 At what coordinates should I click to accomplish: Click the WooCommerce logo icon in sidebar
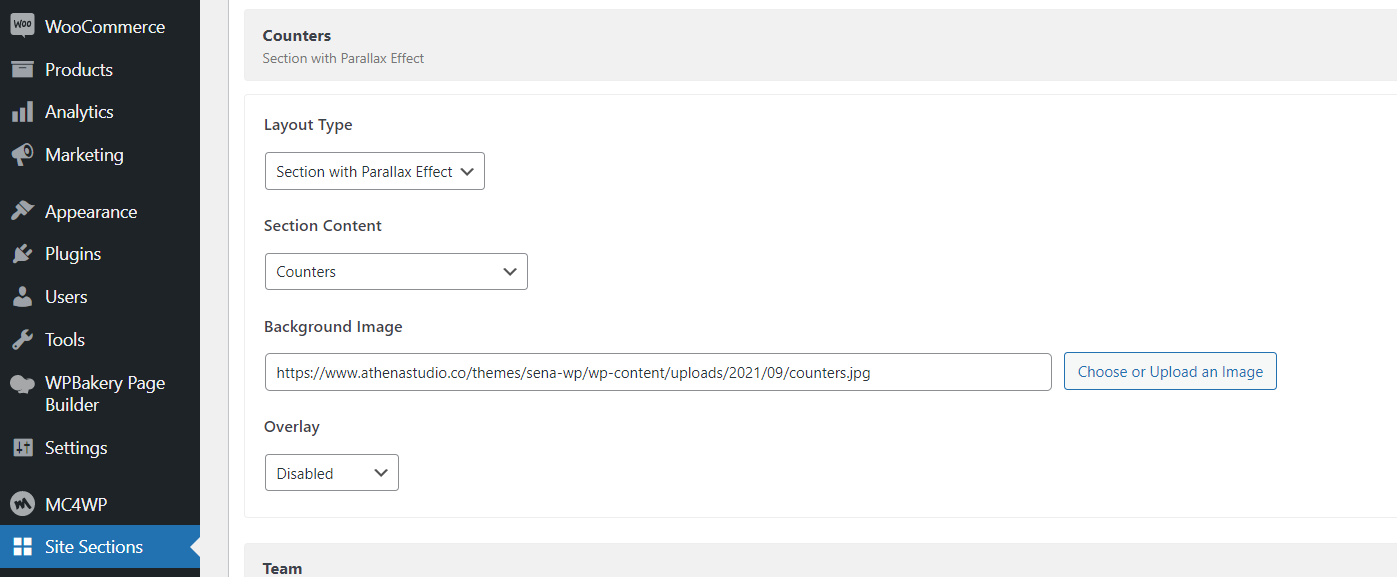coord(22,26)
